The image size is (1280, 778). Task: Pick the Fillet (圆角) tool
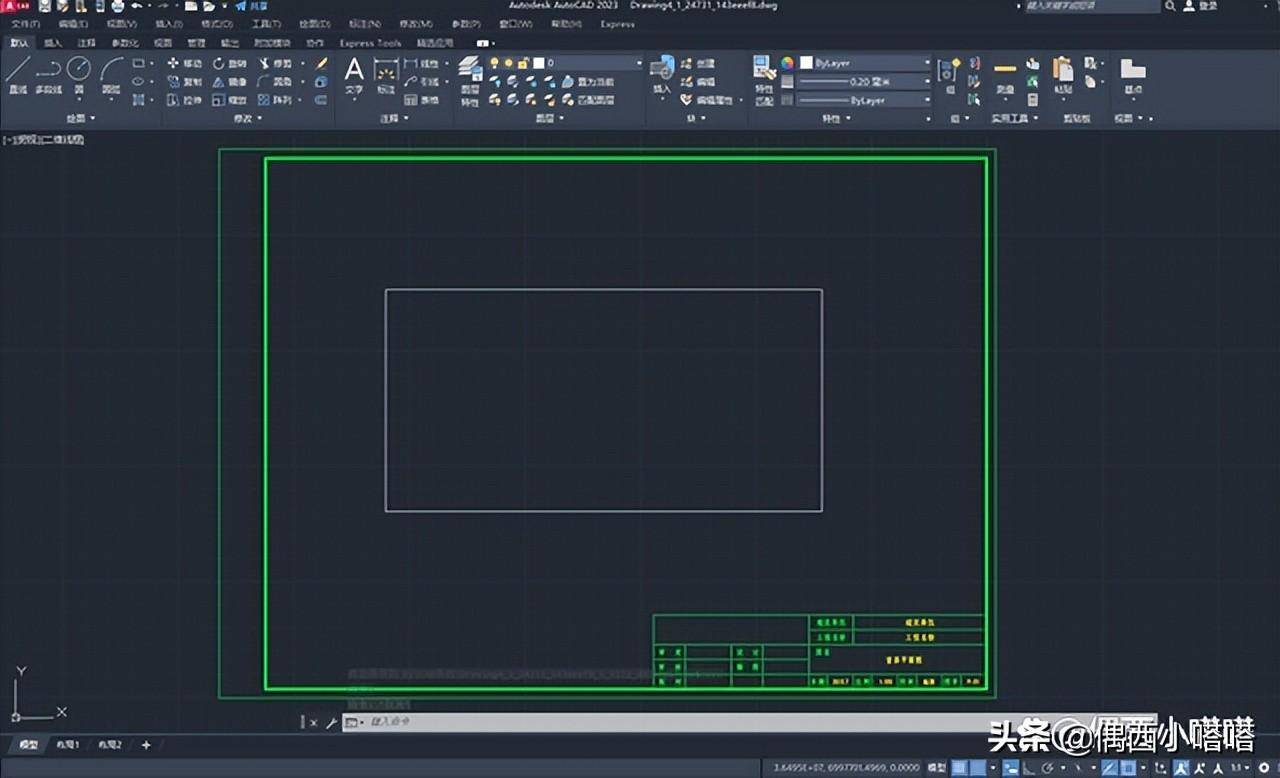(277, 82)
